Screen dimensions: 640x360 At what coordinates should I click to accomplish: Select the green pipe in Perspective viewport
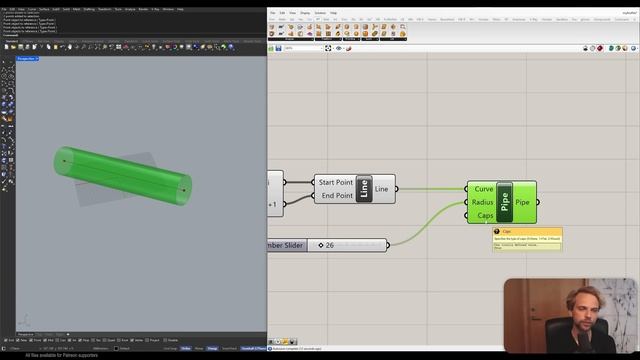122,176
